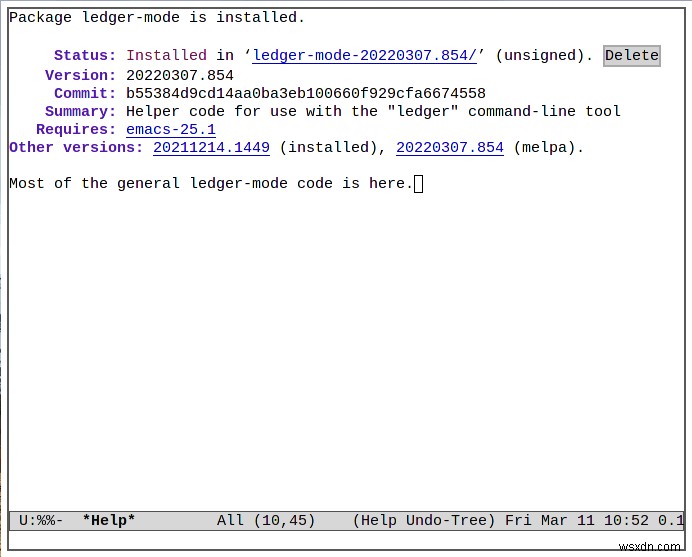Click the Status: label
Image resolution: width=692 pixels, height=557 pixels.
point(85,56)
